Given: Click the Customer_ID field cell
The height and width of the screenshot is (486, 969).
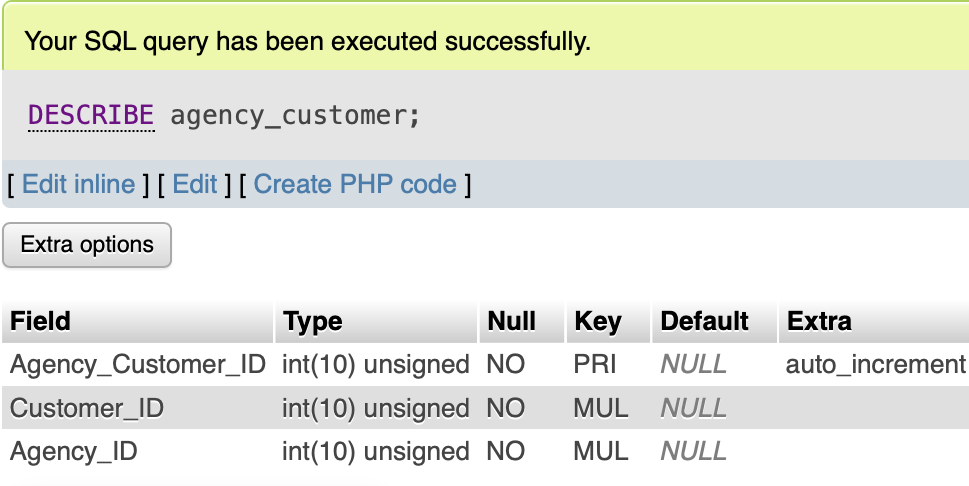Looking at the screenshot, I should (x=87, y=408).
